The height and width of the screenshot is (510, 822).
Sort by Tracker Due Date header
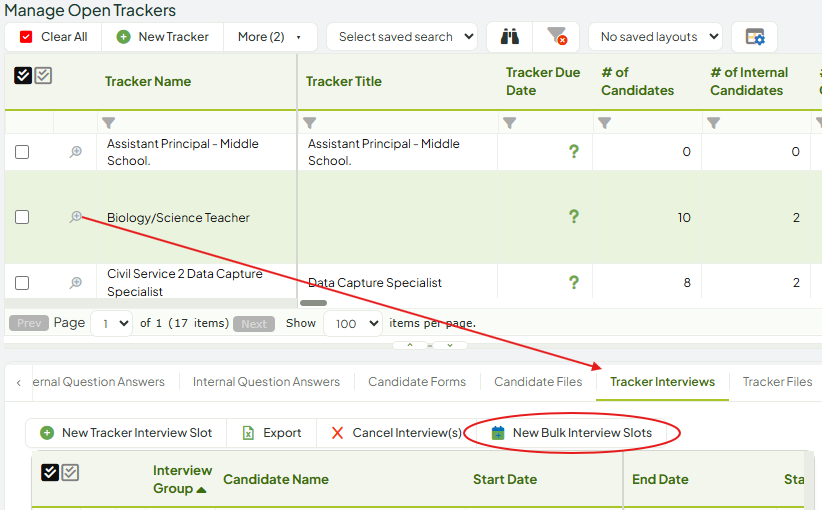(543, 81)
